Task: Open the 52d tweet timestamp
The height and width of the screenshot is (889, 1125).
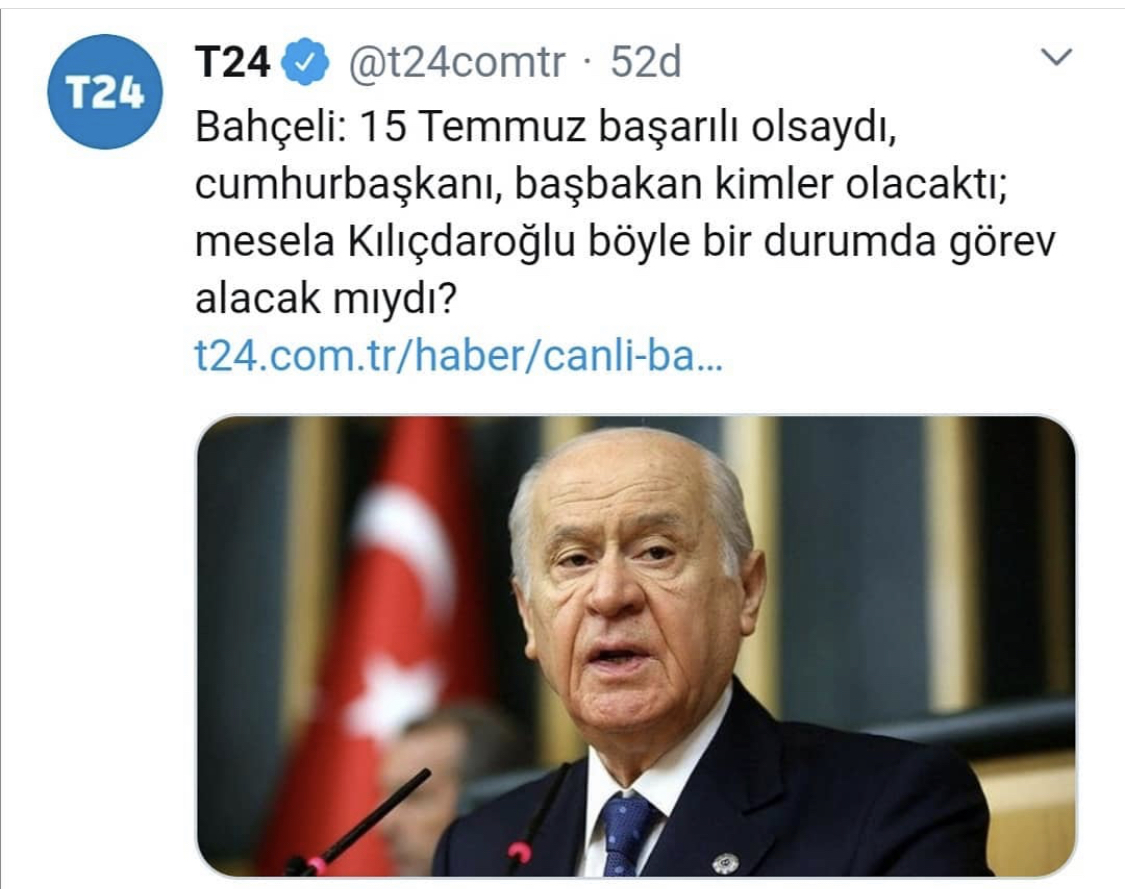Action: [x=646, y=62]
